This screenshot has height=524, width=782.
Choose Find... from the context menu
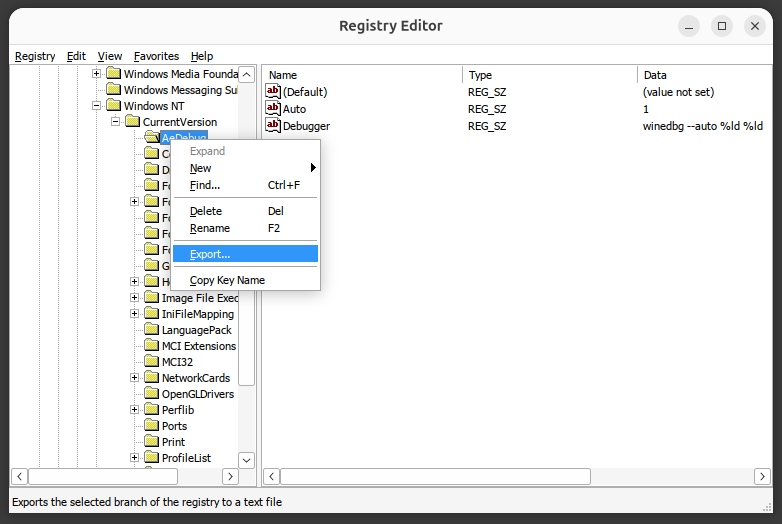pos(245,185)
